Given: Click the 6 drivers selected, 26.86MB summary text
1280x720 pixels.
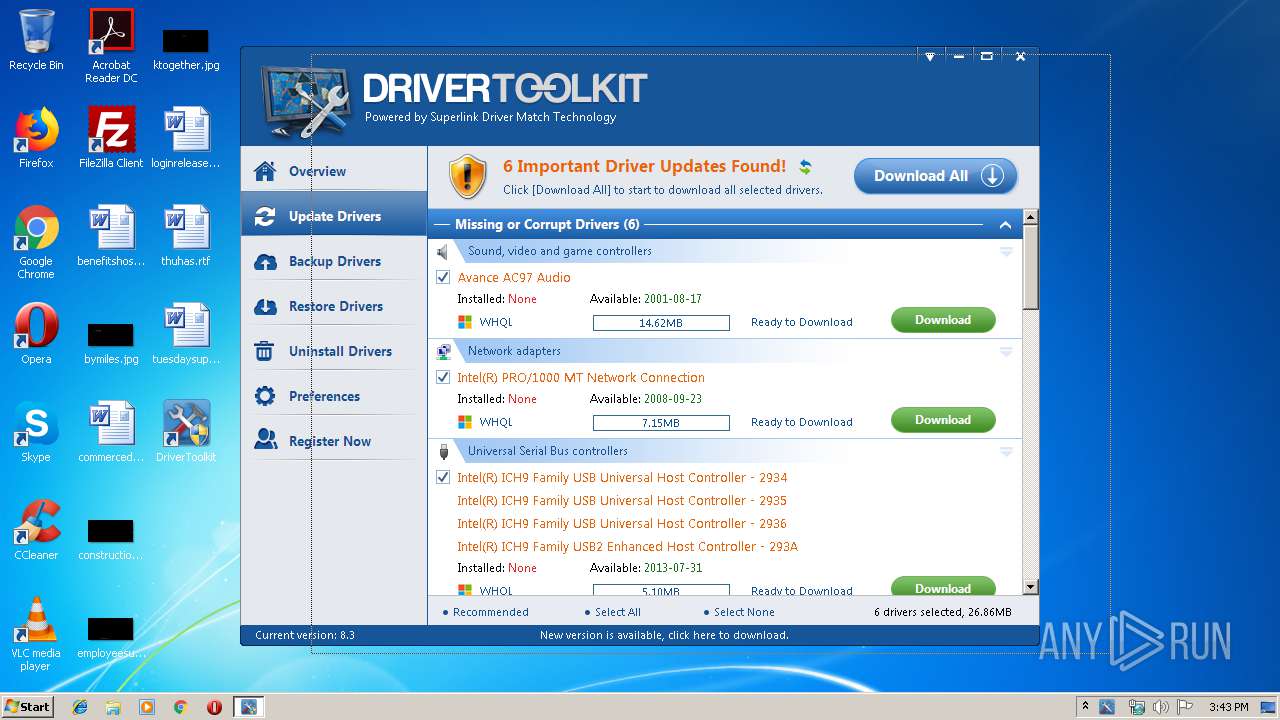Looking at the screenshot, I should 942,612.
